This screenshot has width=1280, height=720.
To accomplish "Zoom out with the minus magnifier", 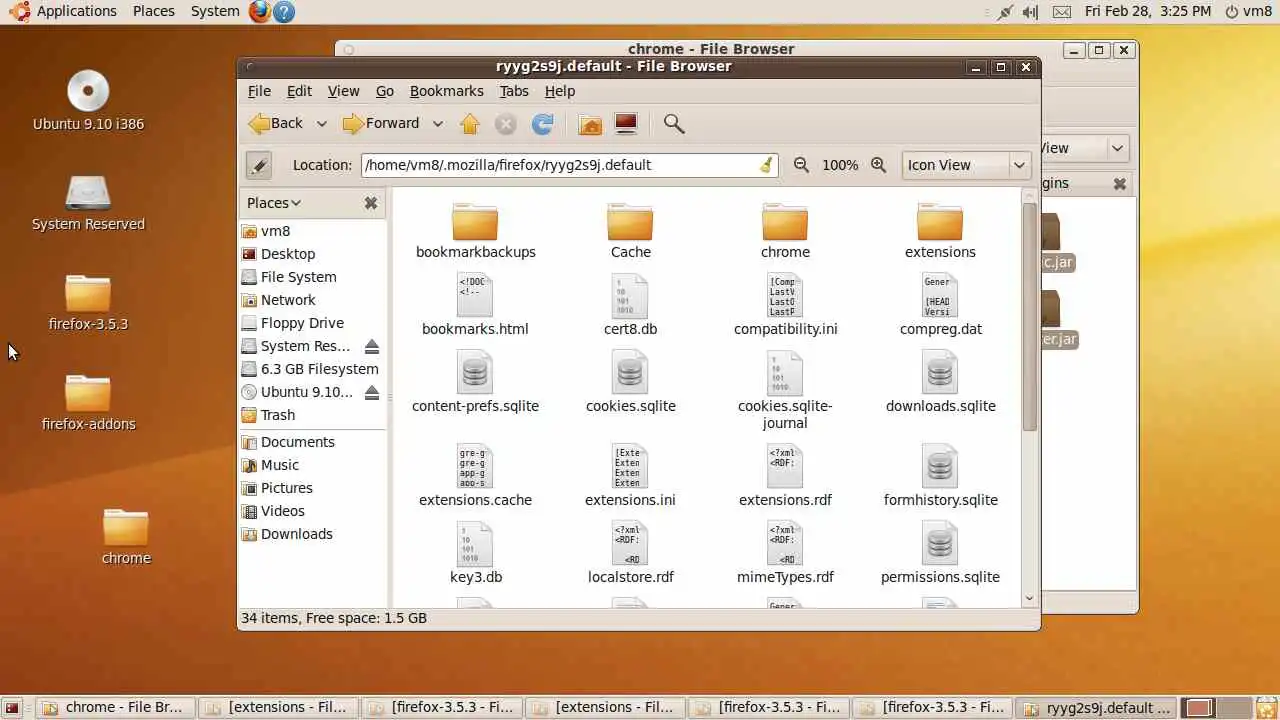I will click(801, 165).
